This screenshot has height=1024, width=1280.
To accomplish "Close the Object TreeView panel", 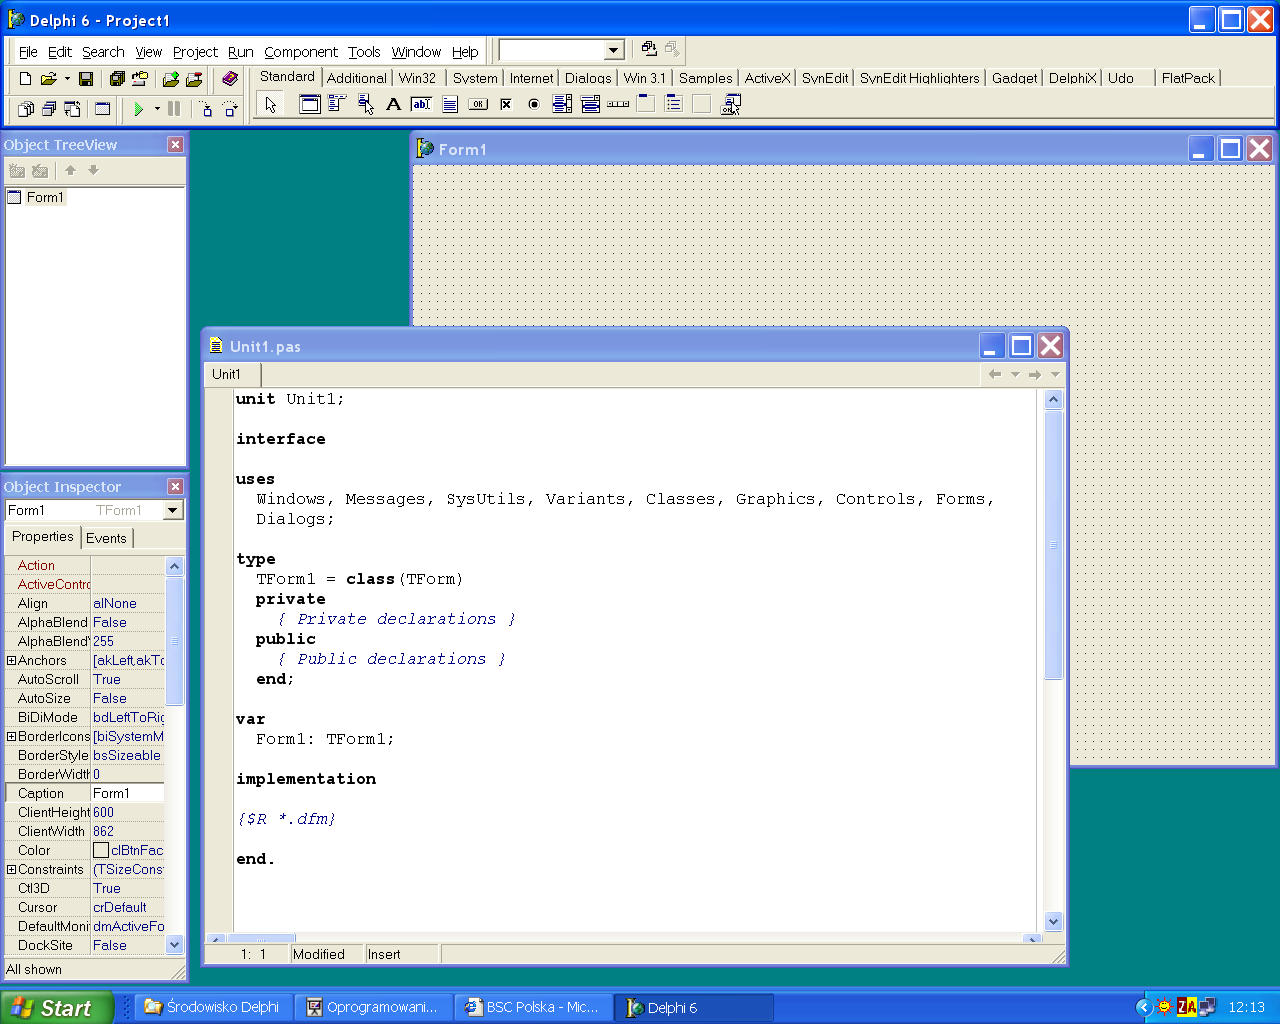I will point(175,144).
